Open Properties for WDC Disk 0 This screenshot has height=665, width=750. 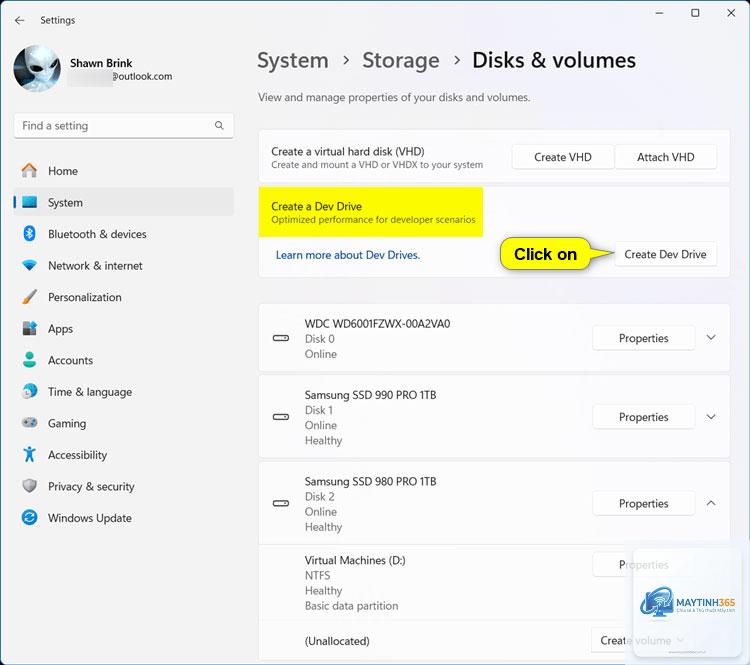643,338
